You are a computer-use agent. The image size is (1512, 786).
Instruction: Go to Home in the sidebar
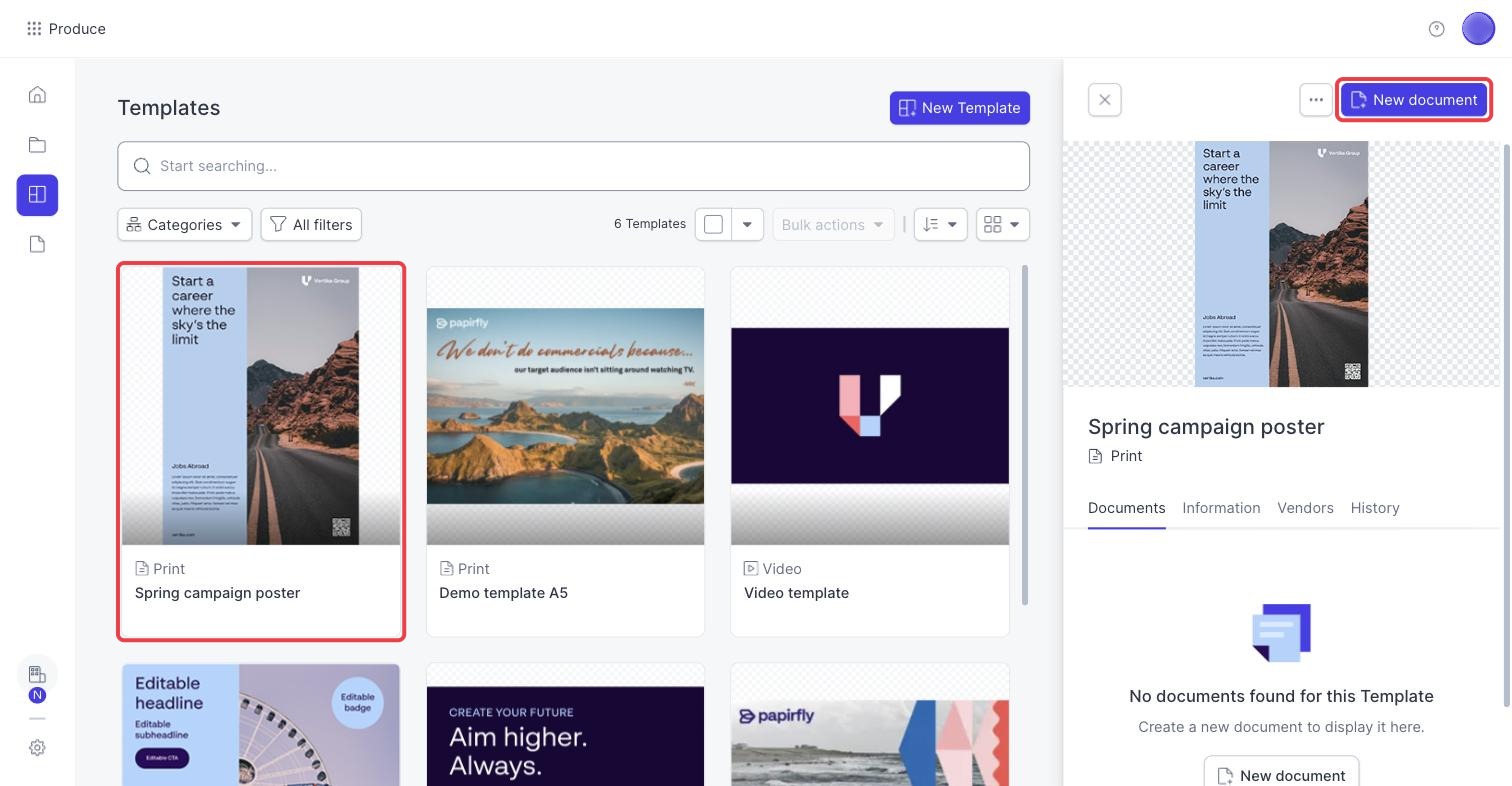[x=37, y=95]
